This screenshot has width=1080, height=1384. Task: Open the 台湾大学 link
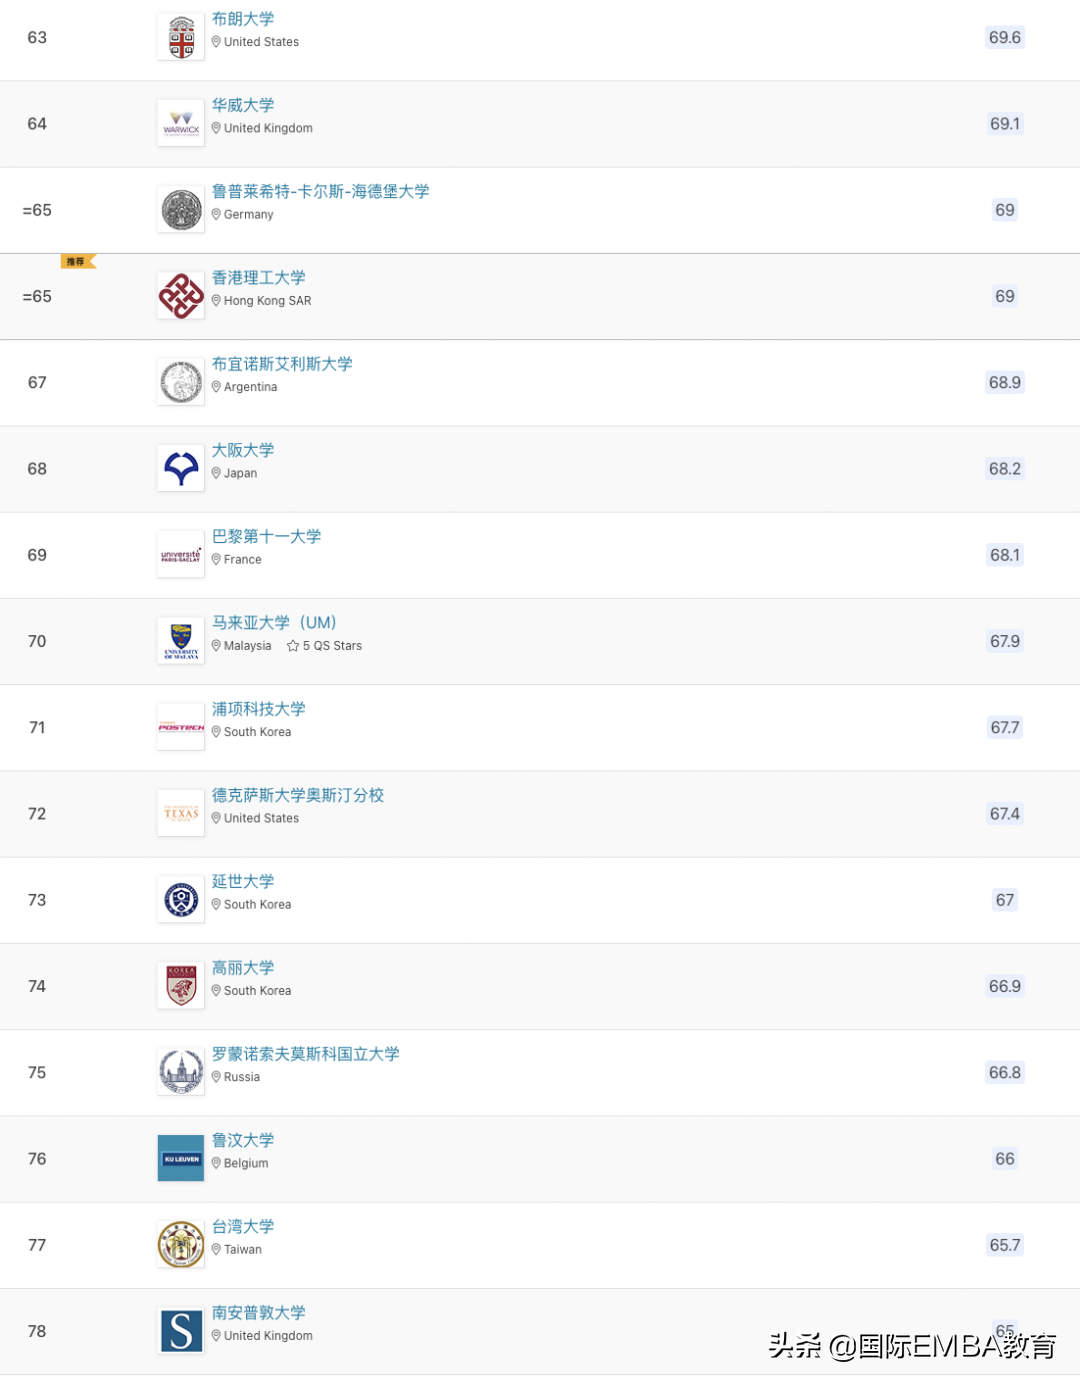click(243, 1226)
